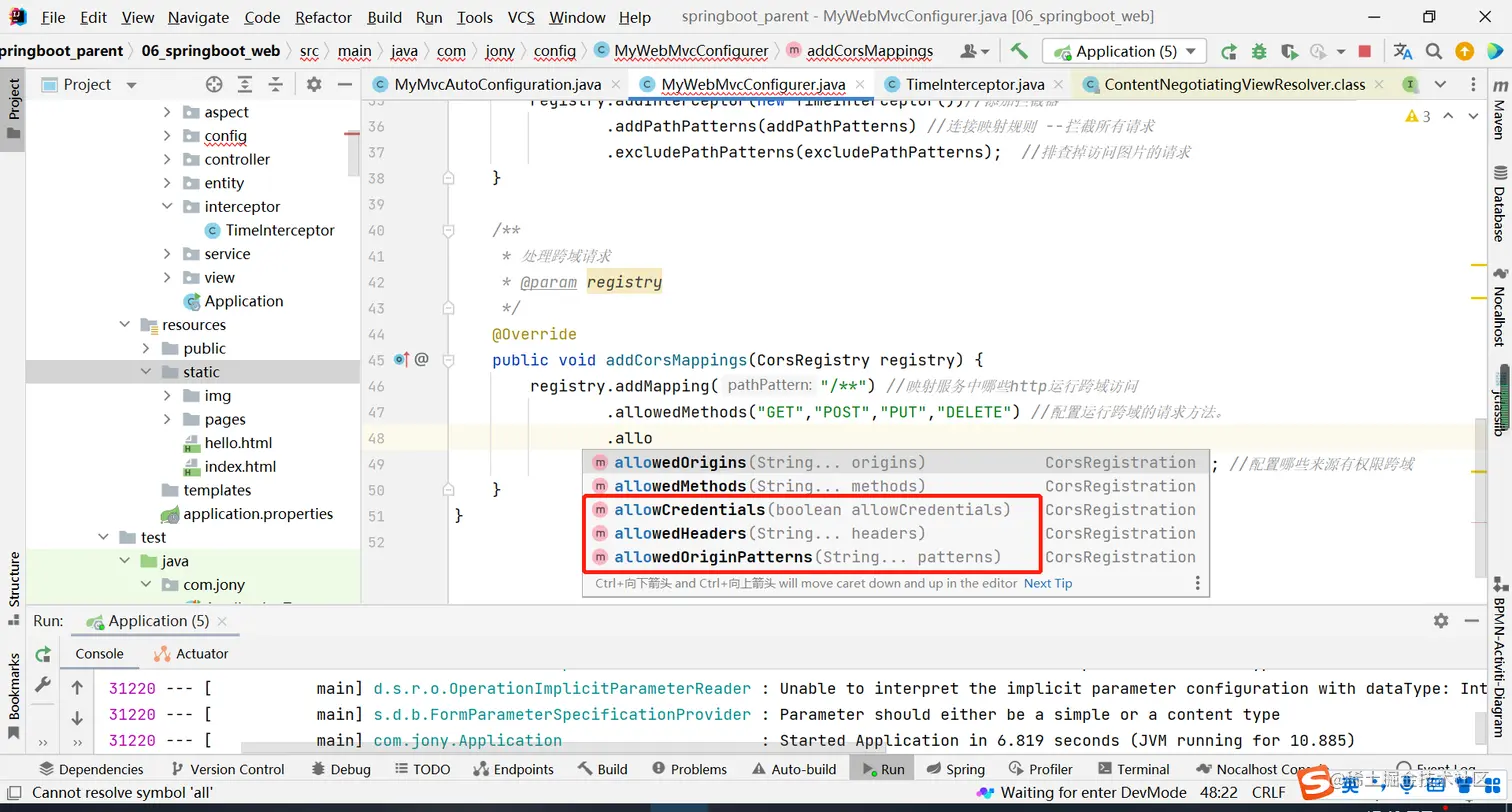Open the Version Control tool window
The image size is (1512, 812).
coord(228,769)
